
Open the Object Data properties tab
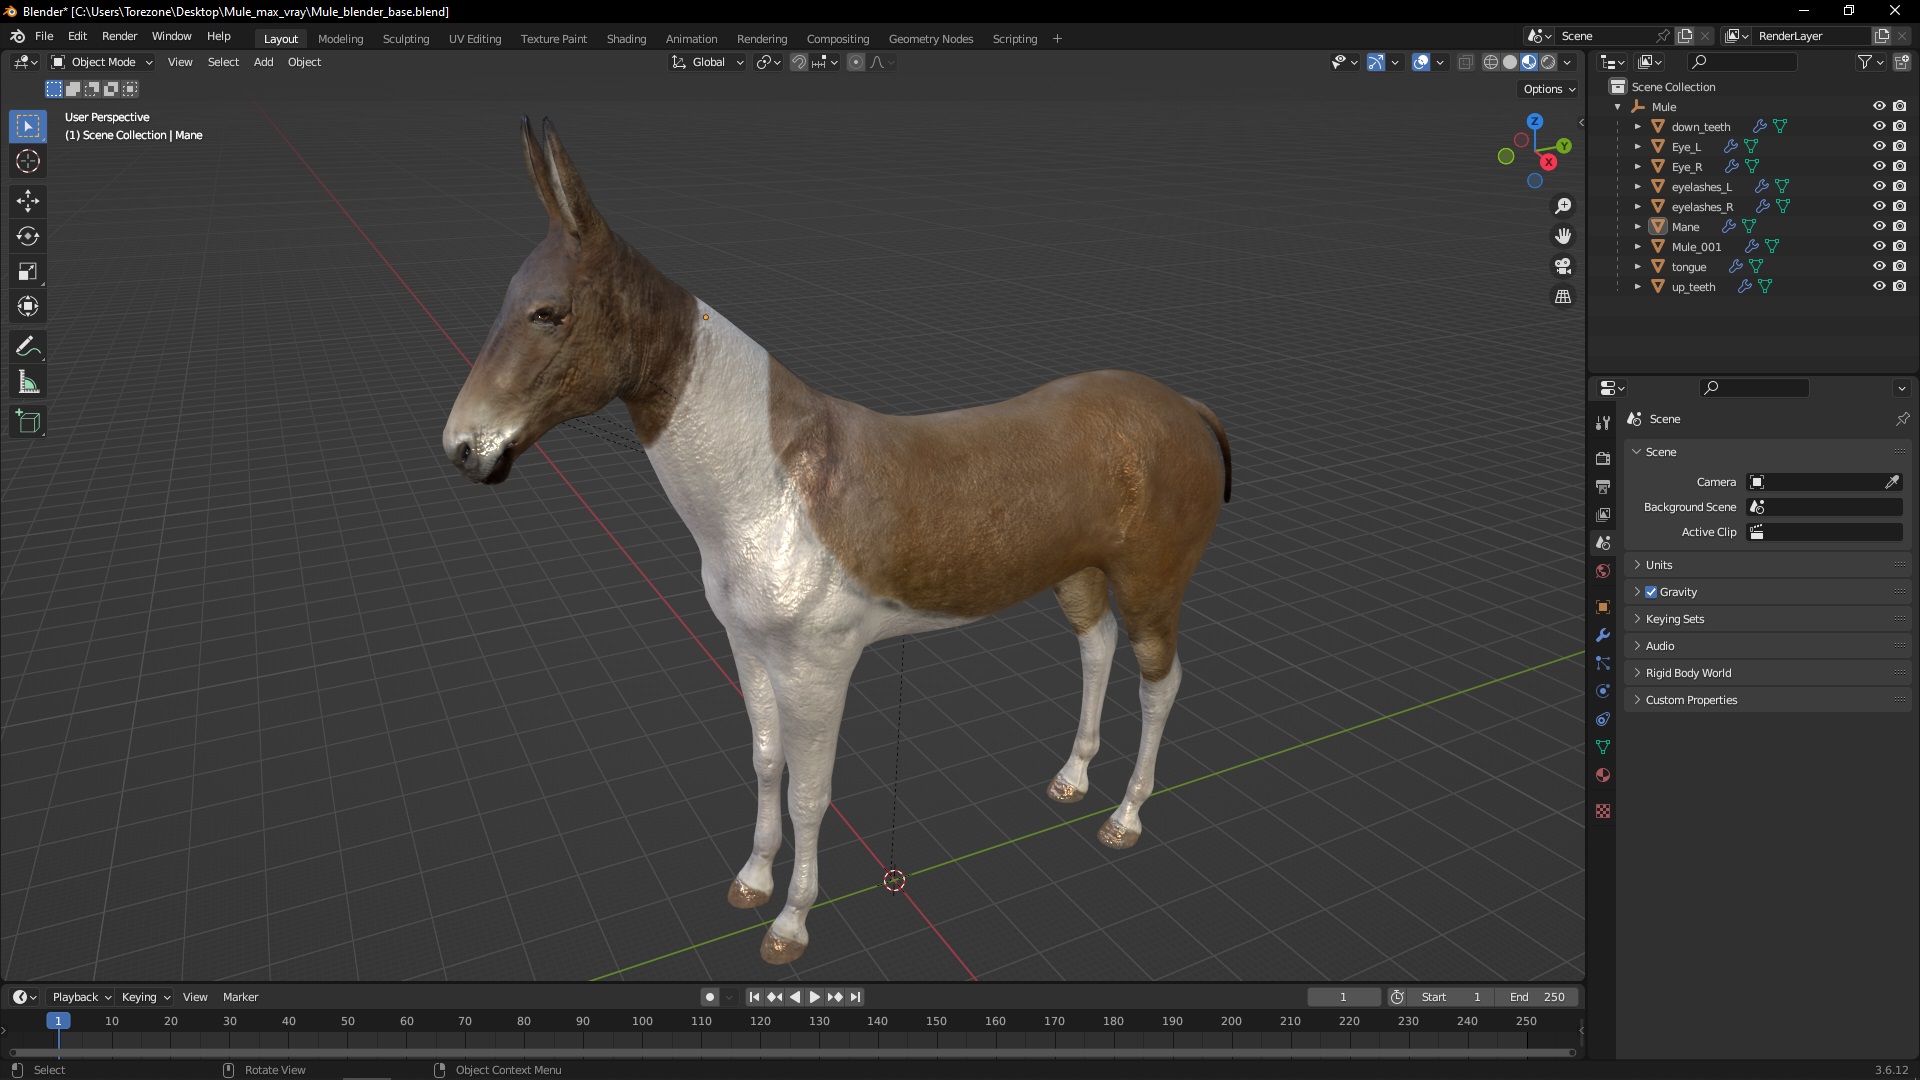pos(1603,747)
